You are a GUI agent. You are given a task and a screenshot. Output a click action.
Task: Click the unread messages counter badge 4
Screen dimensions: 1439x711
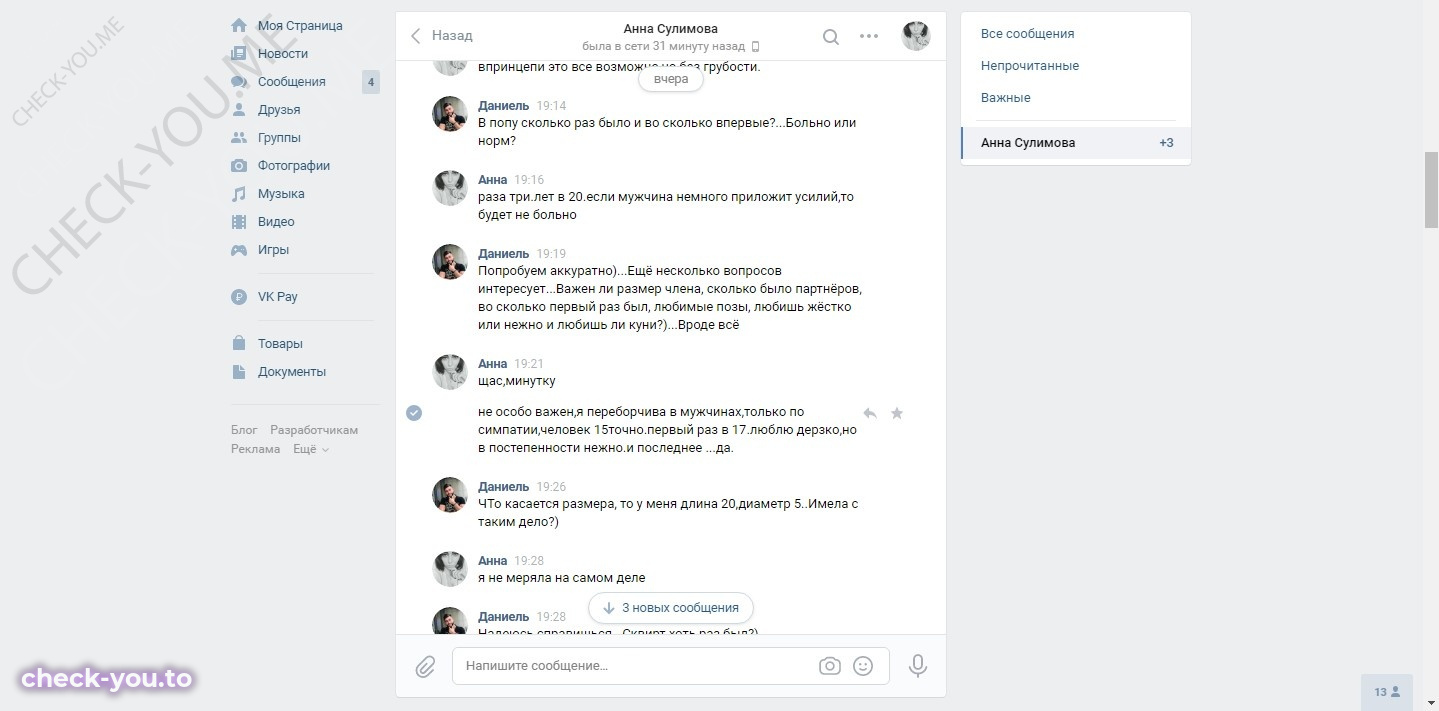(371, 82)
